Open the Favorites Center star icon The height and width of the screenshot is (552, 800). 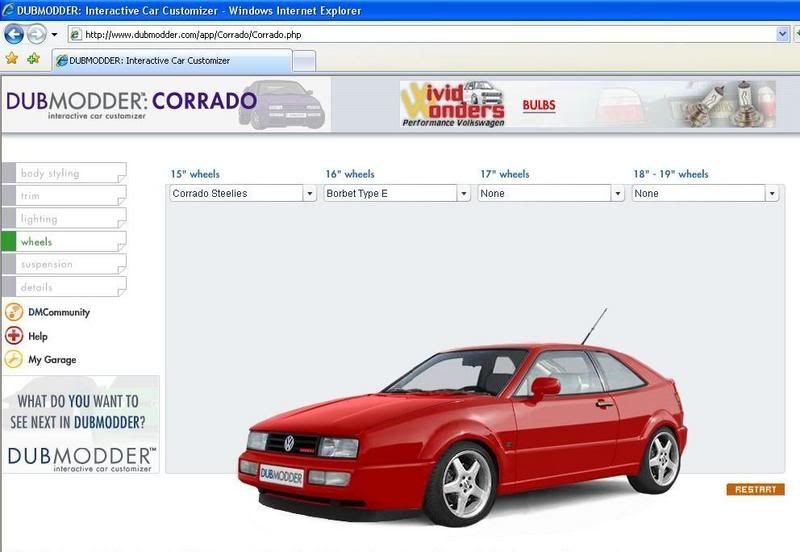click(12, 59)
